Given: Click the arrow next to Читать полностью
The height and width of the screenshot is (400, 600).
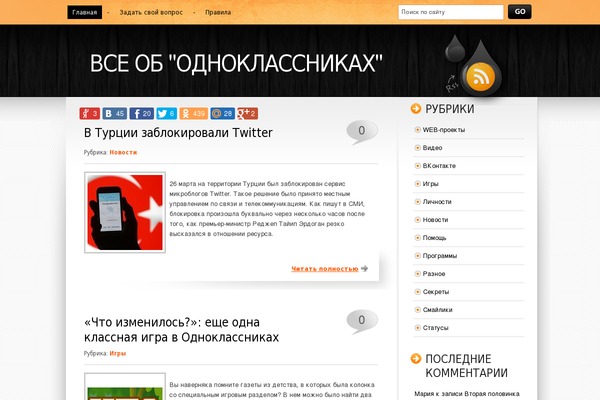Looking at the screenshot, I should [x=364, y=268].
